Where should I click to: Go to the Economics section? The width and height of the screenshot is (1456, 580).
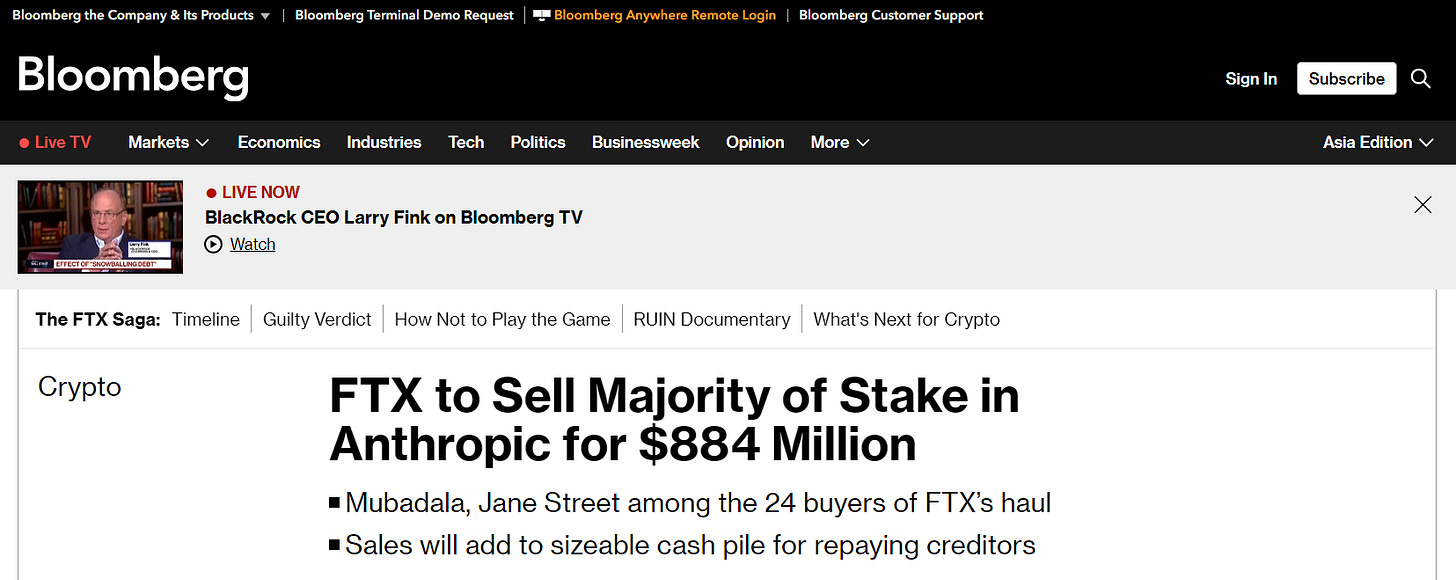(x=279, y=142)
